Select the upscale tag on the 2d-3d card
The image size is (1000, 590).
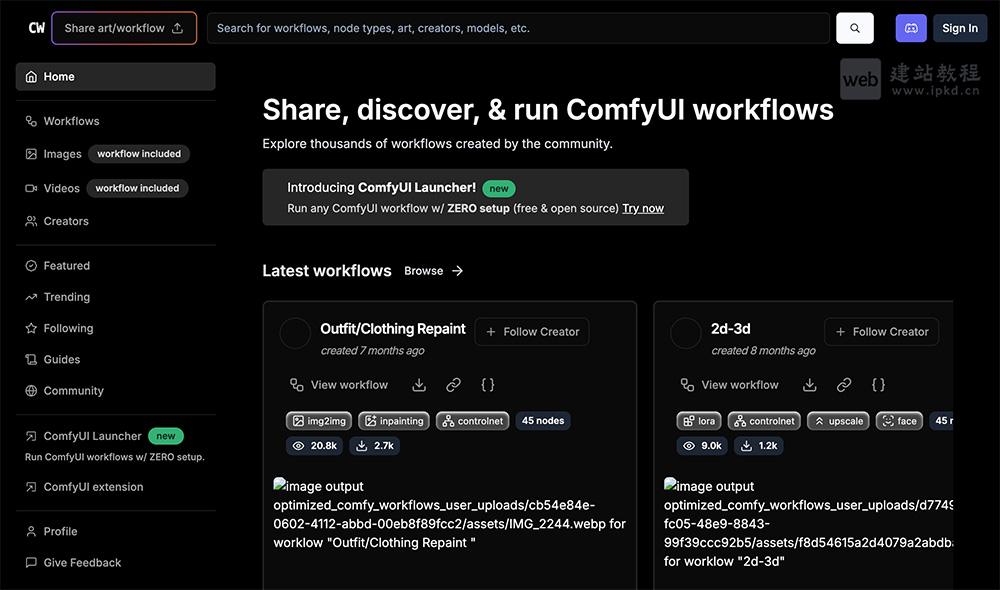pyautogui.click(x=837, y=420)
